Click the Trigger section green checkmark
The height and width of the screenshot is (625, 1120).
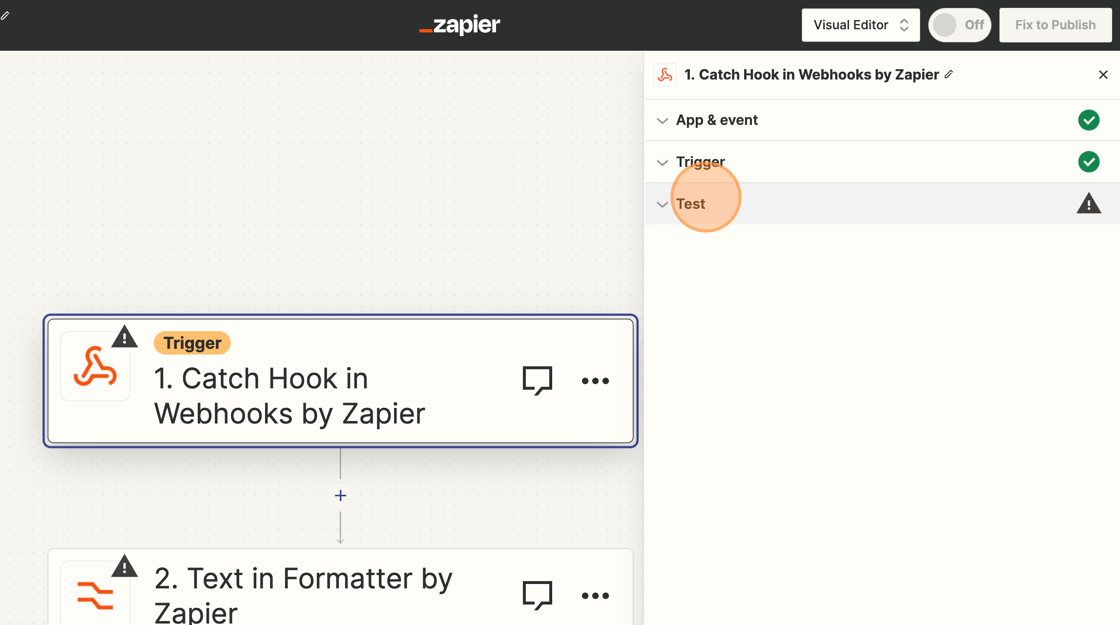point(1089,162)
